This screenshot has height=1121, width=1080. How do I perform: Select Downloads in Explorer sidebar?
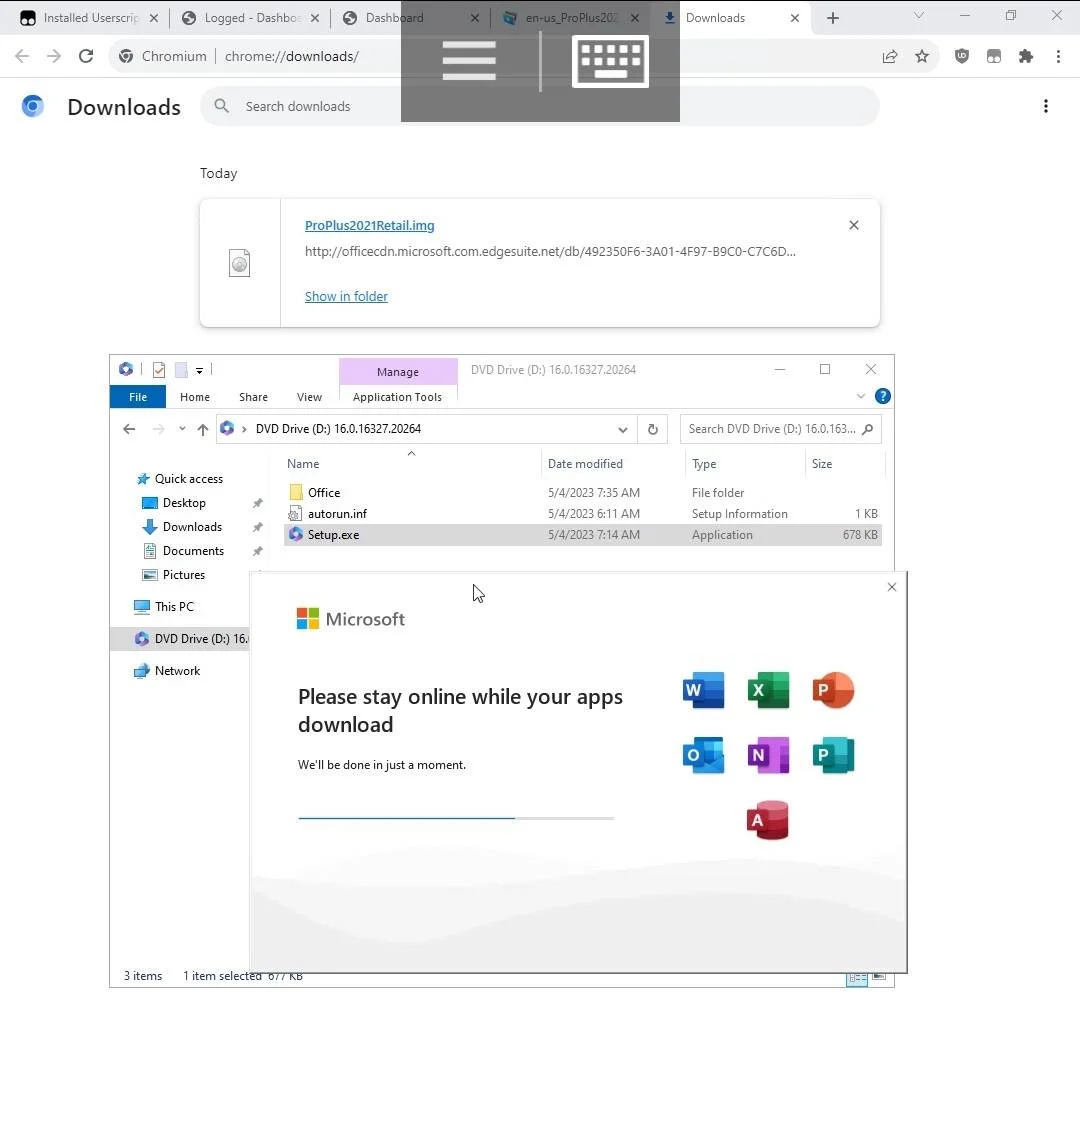pos(192,527)
